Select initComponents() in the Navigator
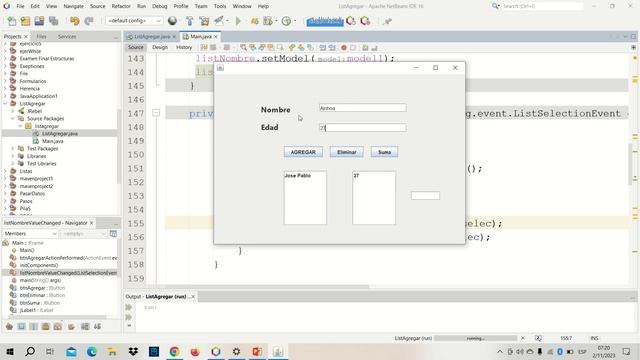The height and width of the screenshot is (360, 640). [x=39, y=265]
